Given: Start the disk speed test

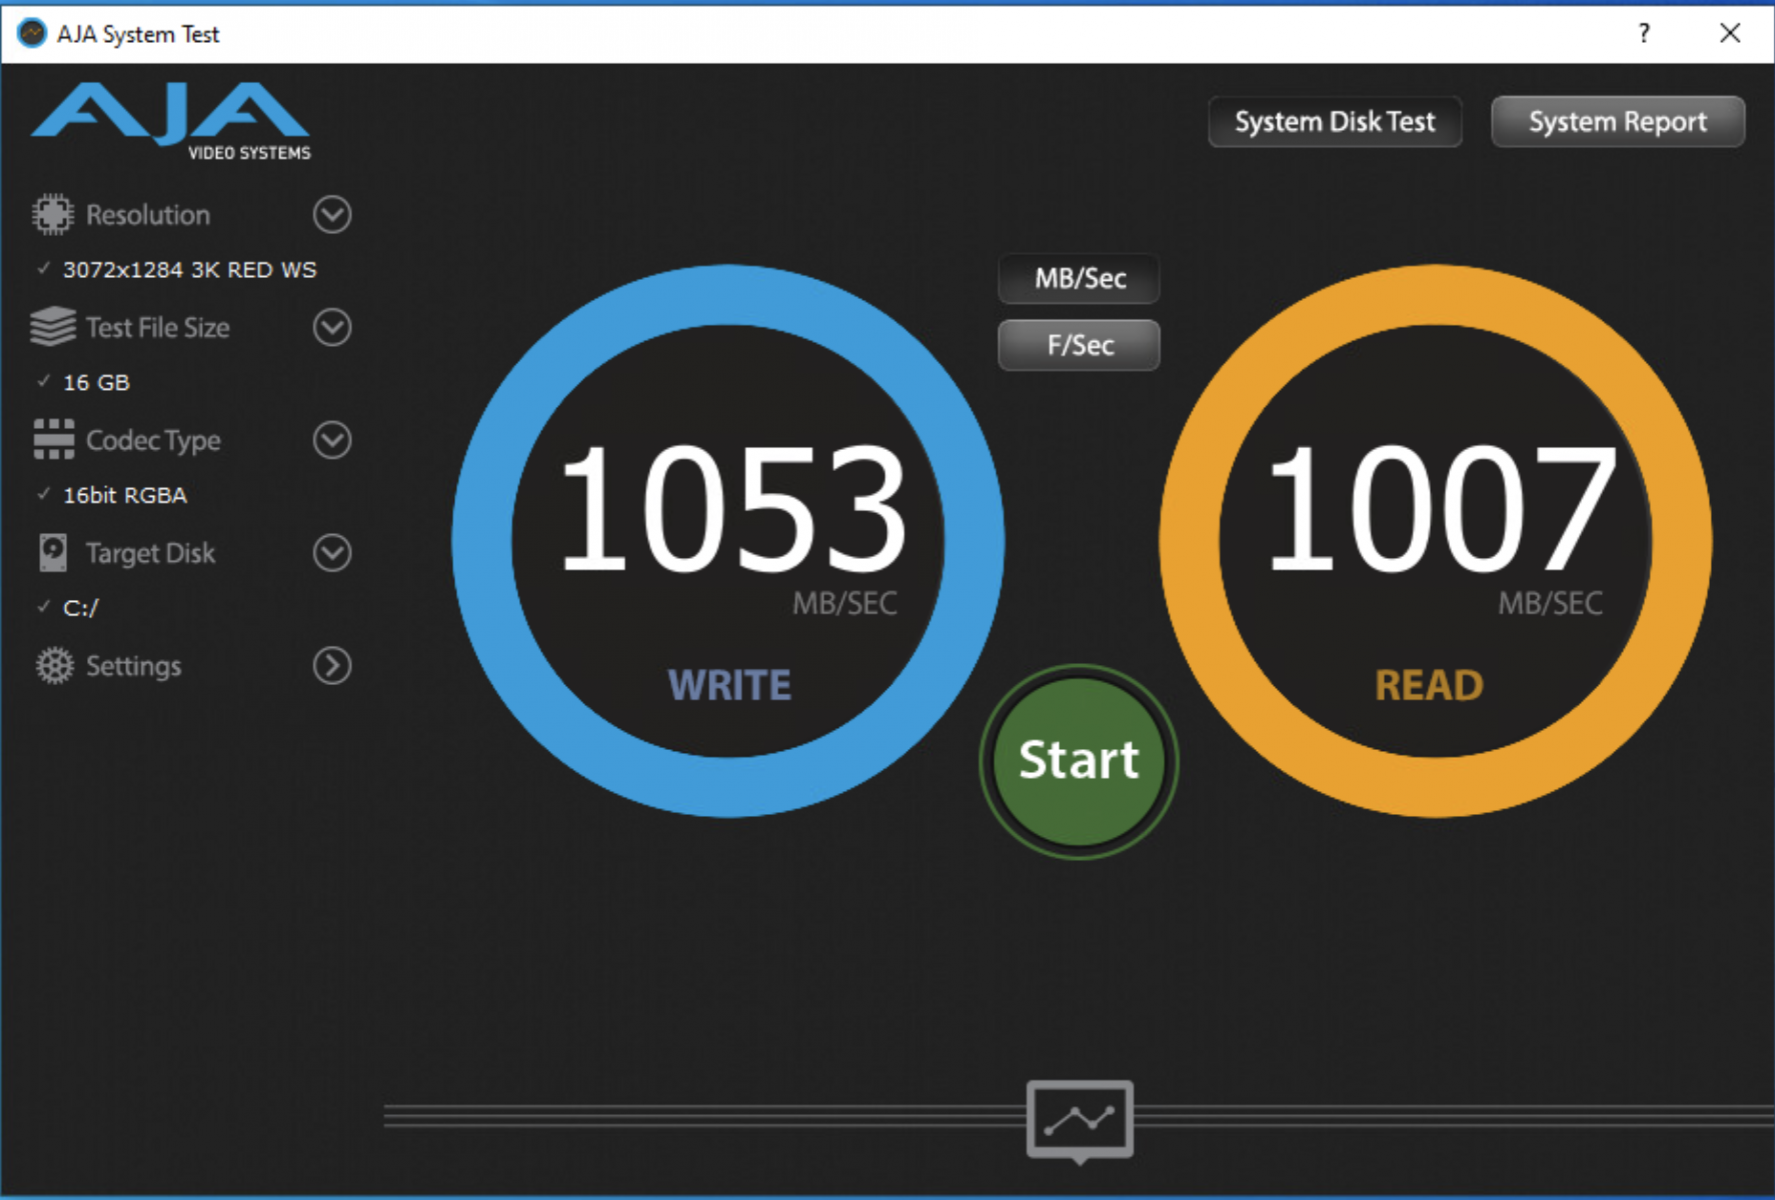Looking at the screenshot, I should (1079, 761).
